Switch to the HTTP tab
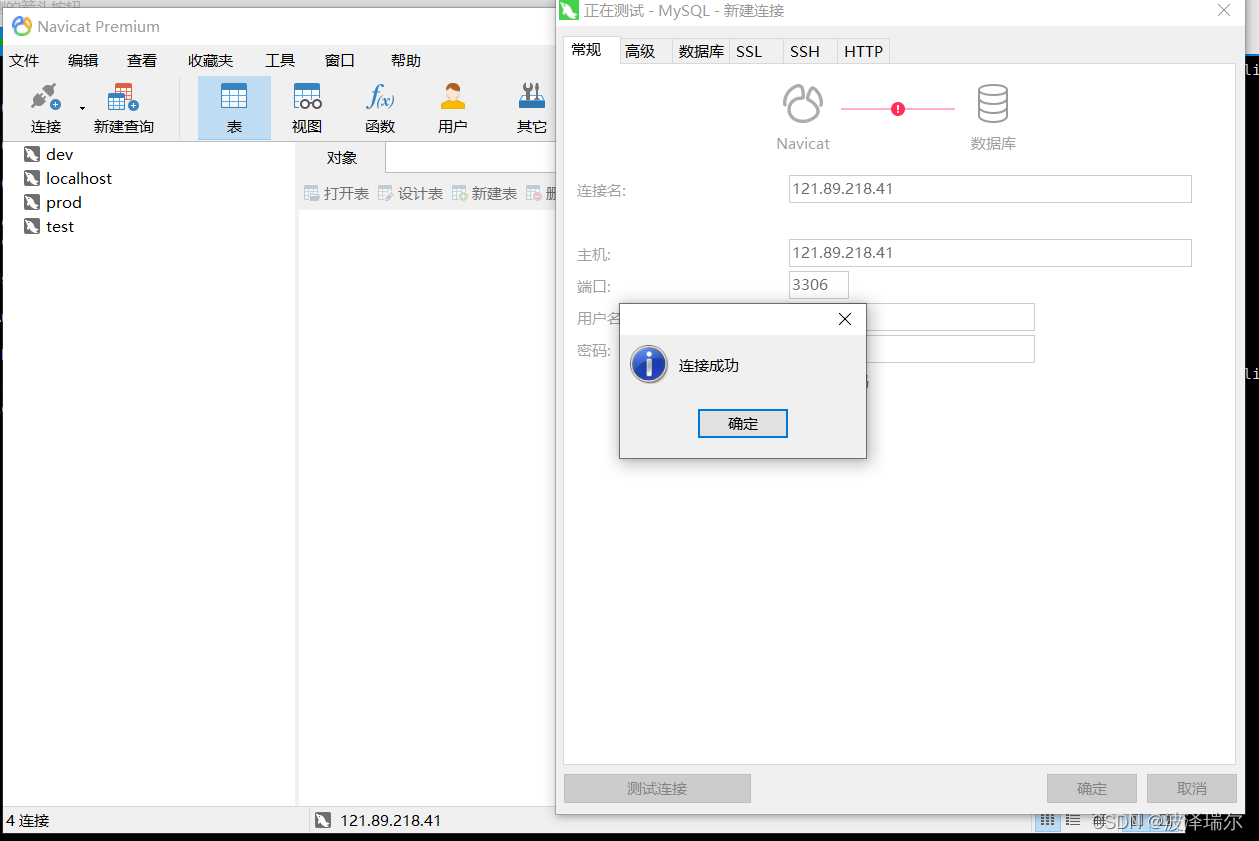 863,51
